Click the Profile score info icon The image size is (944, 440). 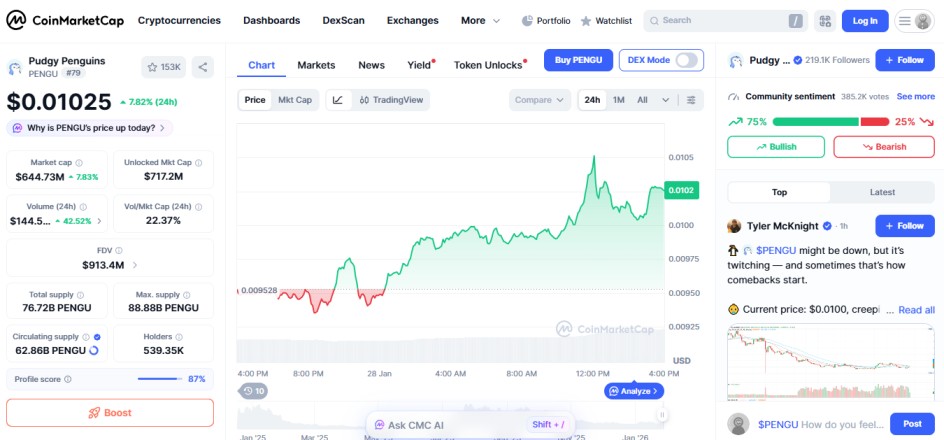pyautogui.click(x=67, y=379)
